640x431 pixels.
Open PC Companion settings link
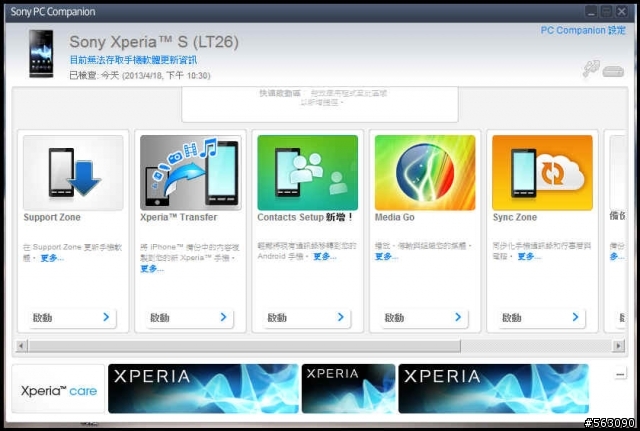(x=583, y=31)
